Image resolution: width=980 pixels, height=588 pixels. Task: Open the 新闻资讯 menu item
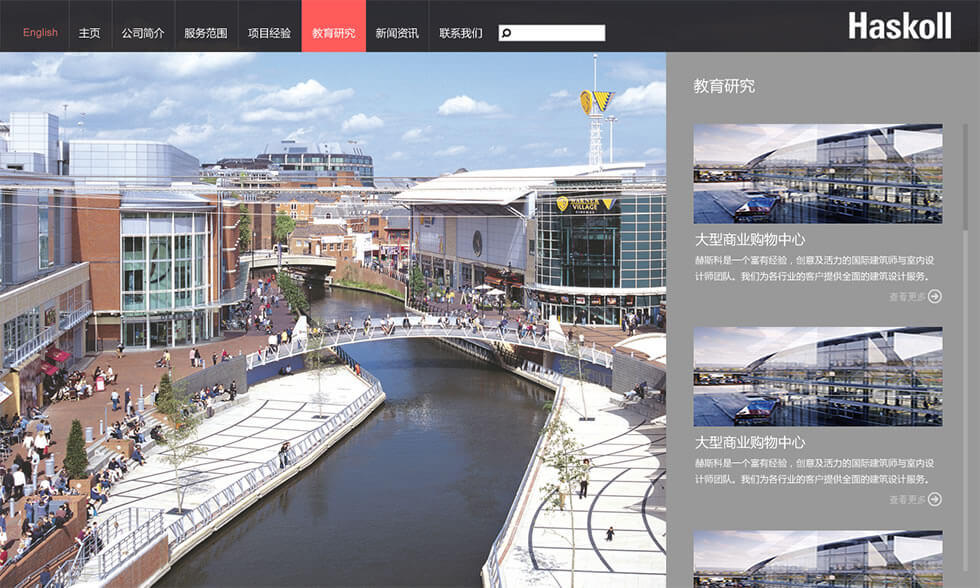click(397, 33)
